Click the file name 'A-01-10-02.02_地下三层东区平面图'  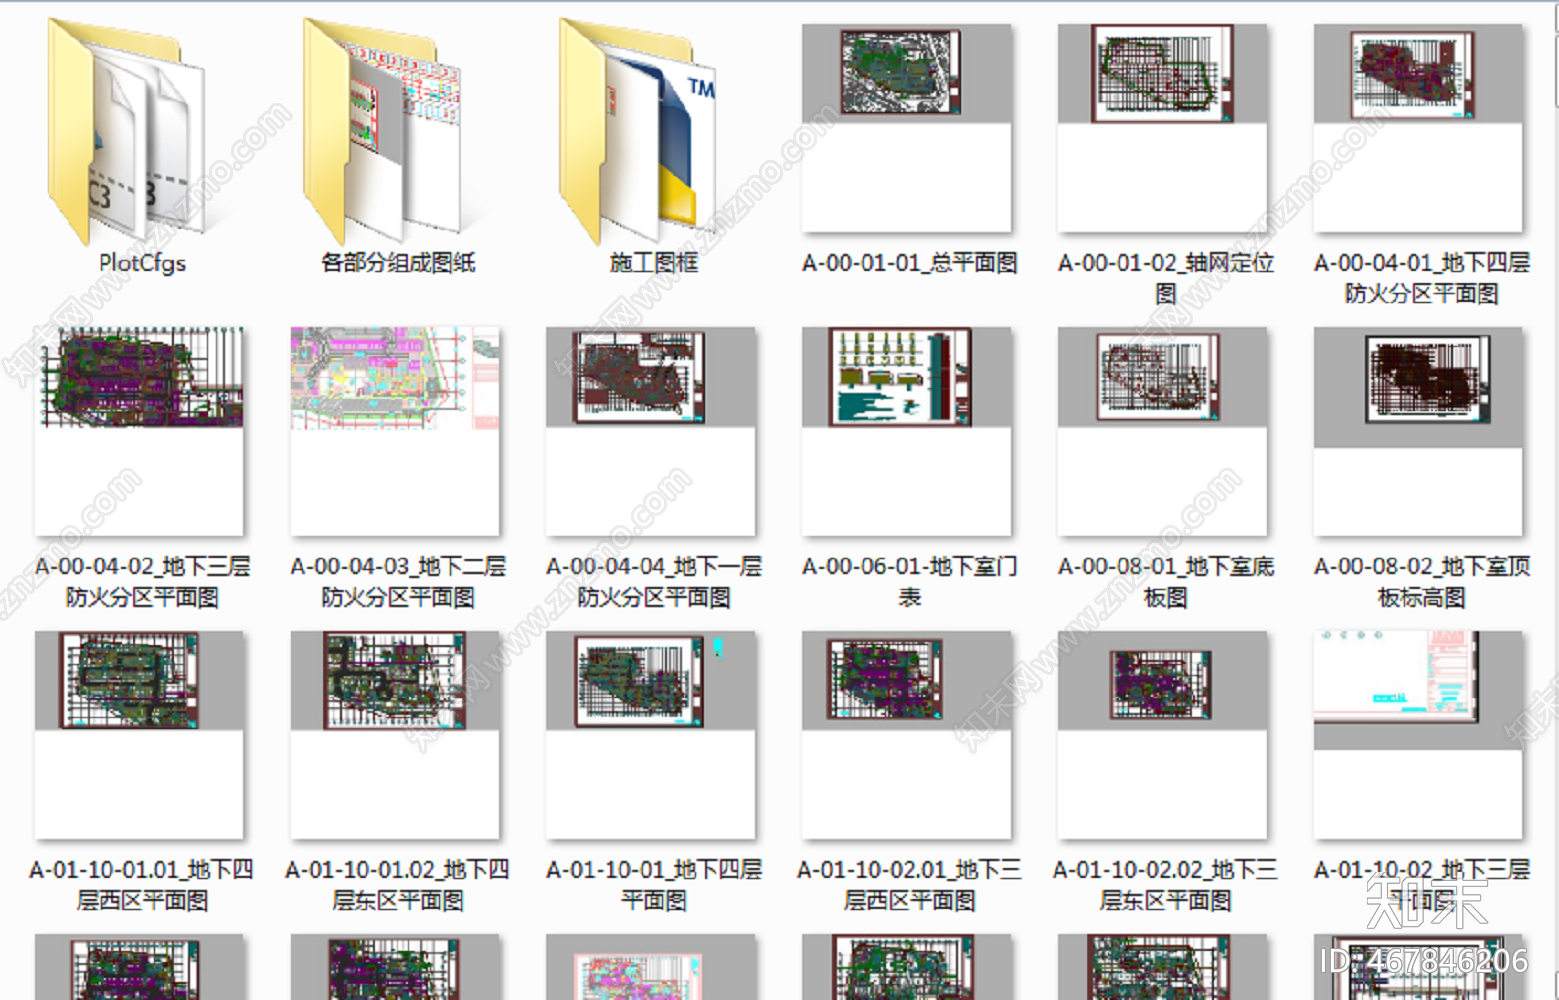click(1165, 885)
